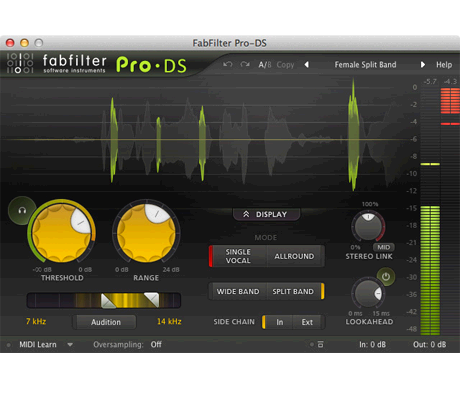Click the -5.7 peak level readout
The height and width of the screenshot is (416, 460).
pos(430,81)
